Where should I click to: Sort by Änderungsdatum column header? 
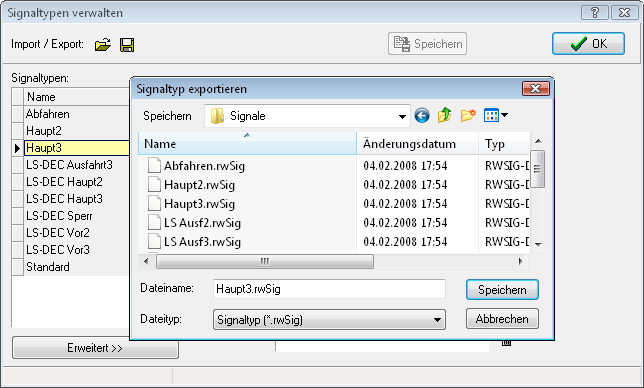[418, 144]
